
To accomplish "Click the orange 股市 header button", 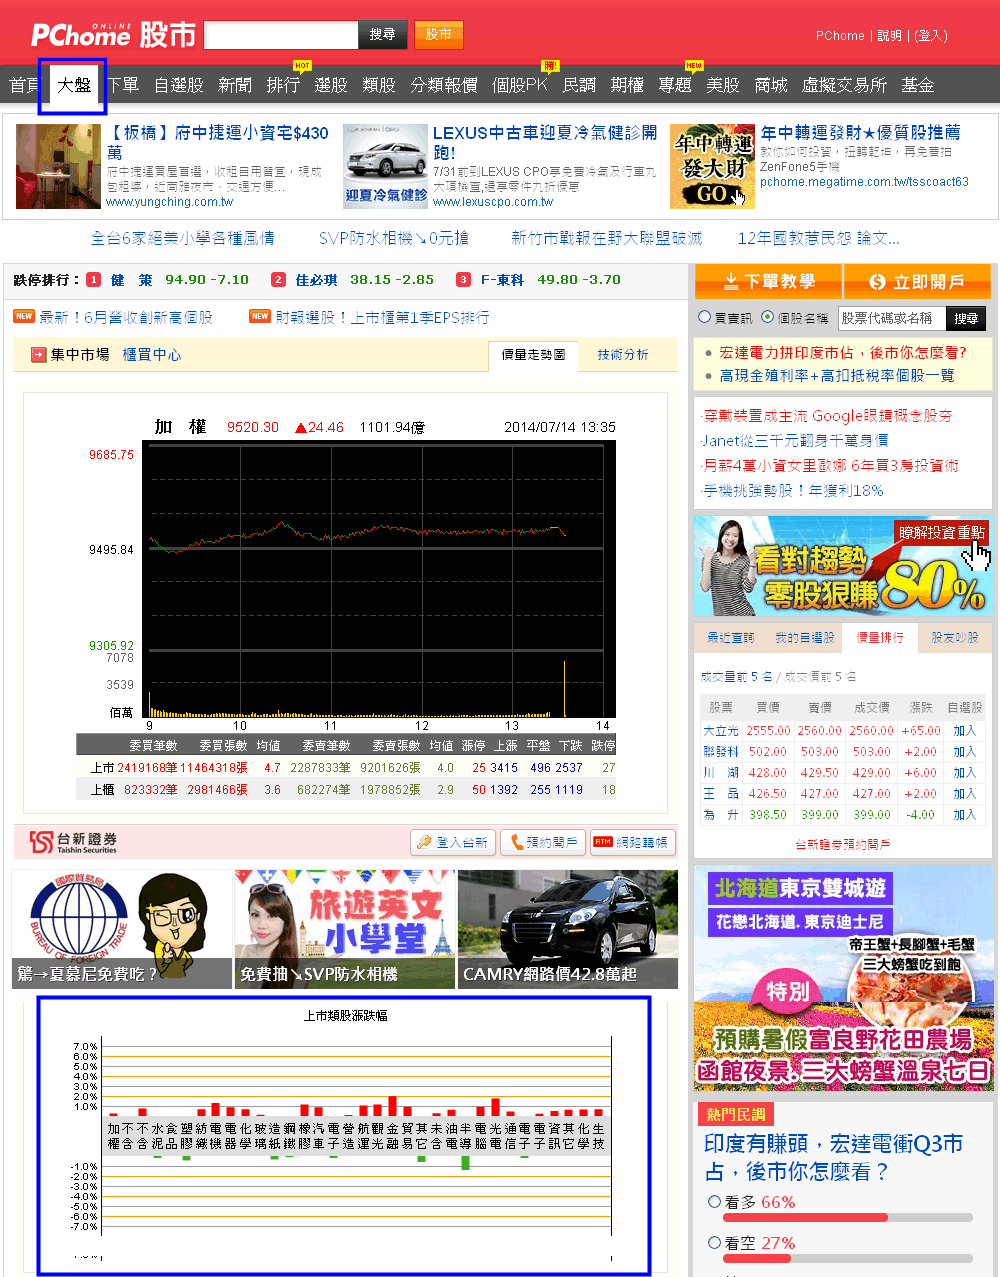I will coord(439,35).
